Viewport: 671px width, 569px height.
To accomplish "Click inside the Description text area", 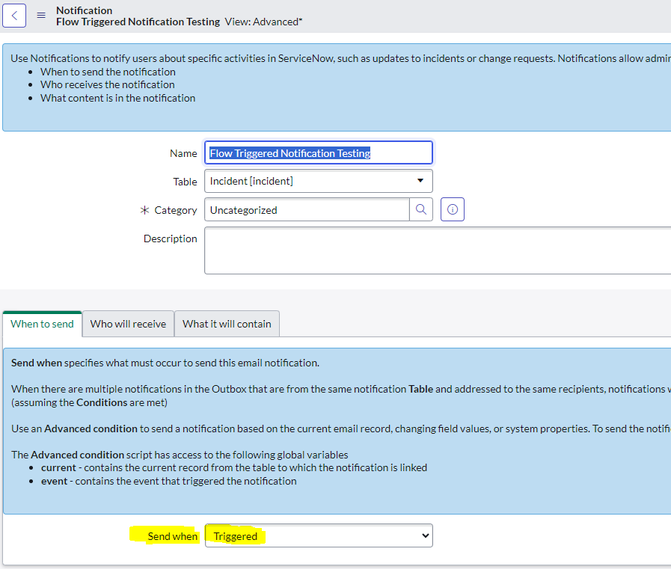I will [x=437, y=251].
